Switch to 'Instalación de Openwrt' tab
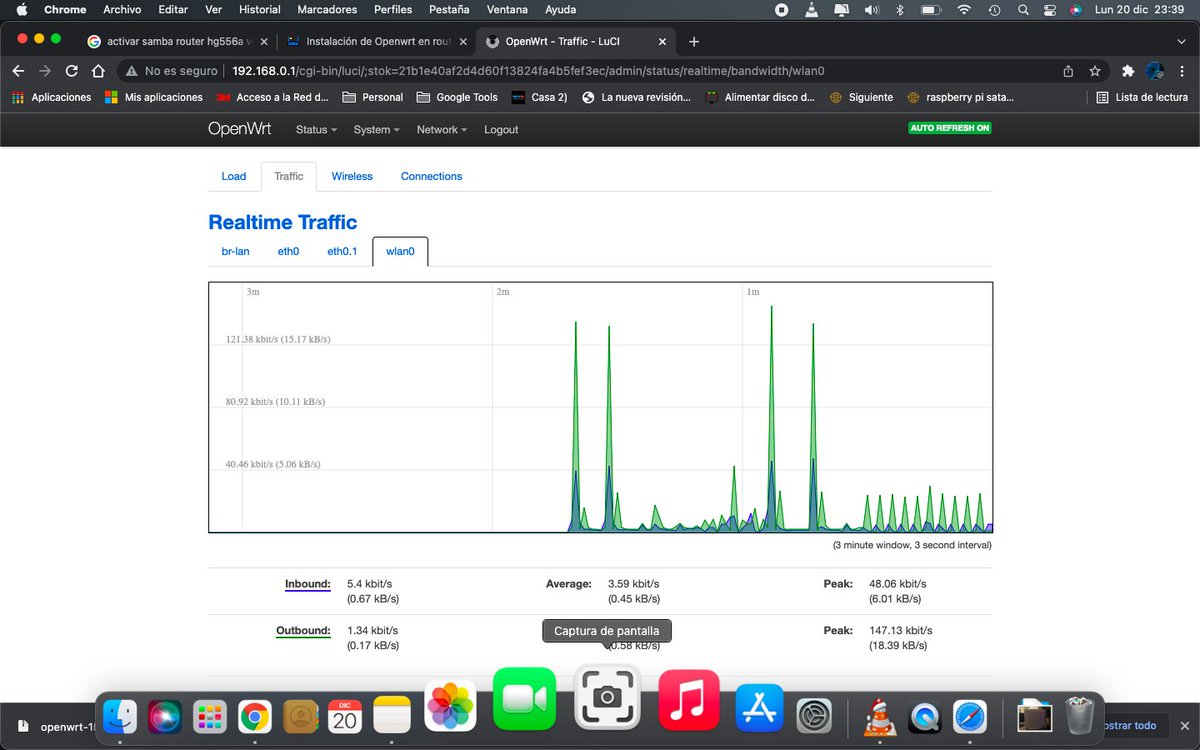This screenshot has height=750, width=1200. pos(372,41)
